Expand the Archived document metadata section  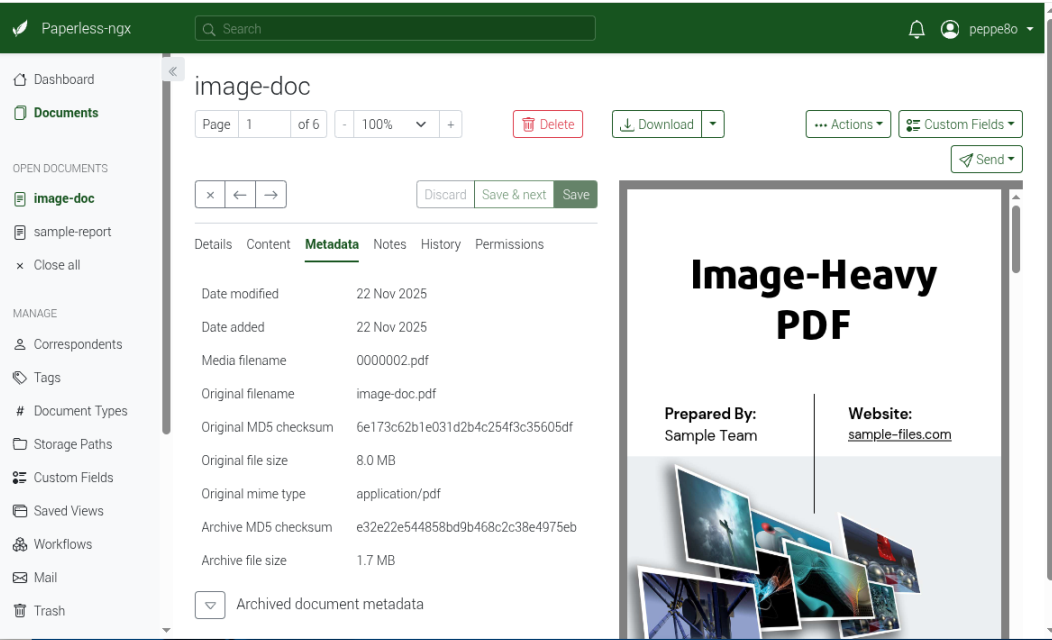point(210,605)
